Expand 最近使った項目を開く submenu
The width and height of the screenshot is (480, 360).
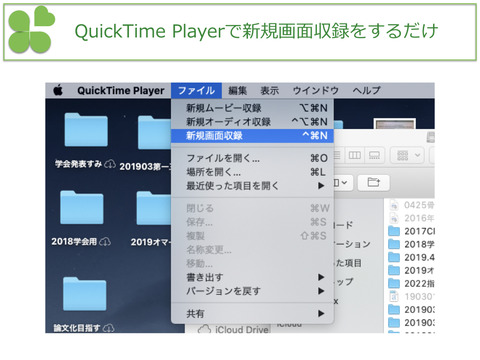point(252,186)
